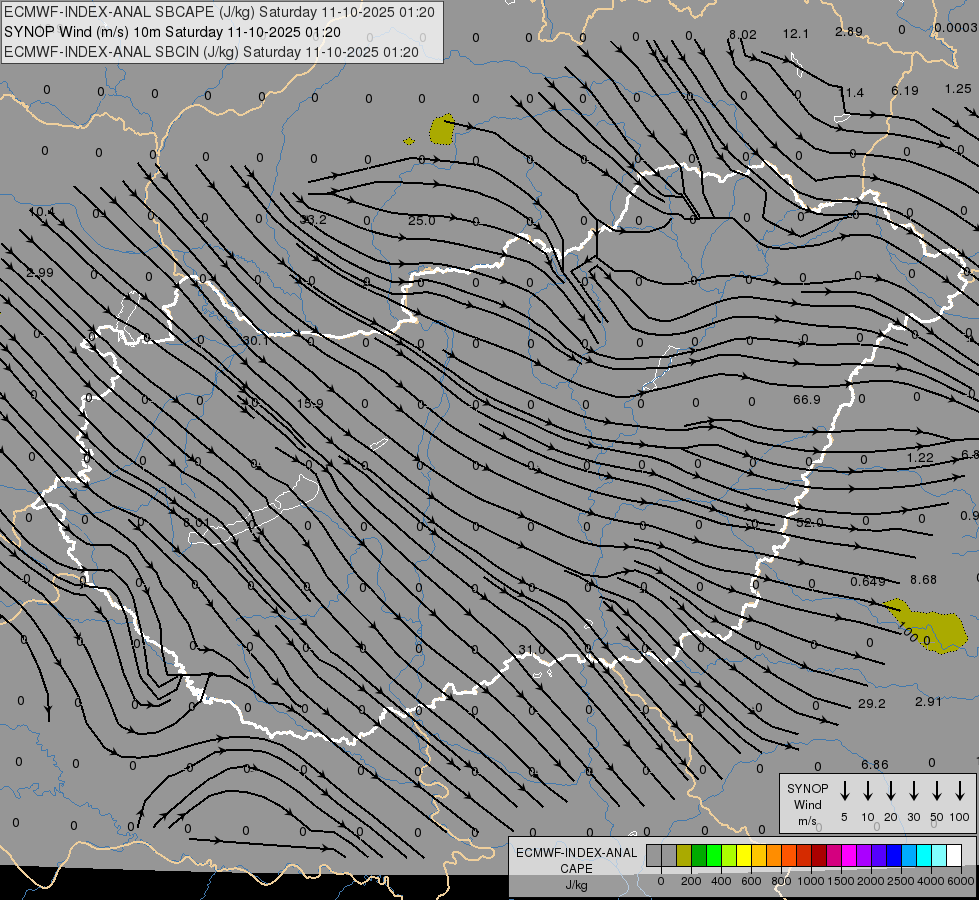Click the CAPE value 11.4
The width and height of the screenshot is (979, 900).
[851, 93]
